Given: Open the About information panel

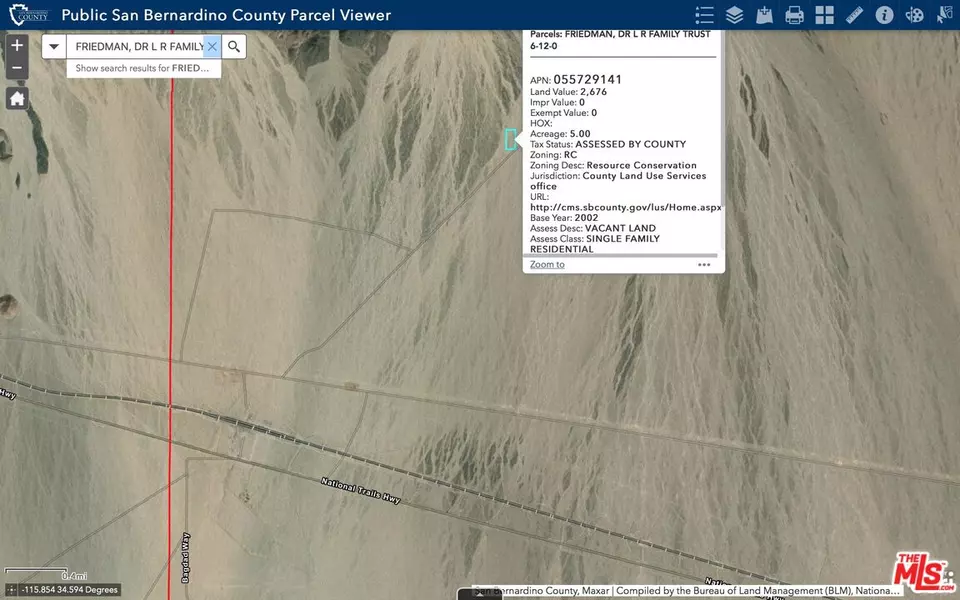Looking at the screenshot, I should coord(883,15).
